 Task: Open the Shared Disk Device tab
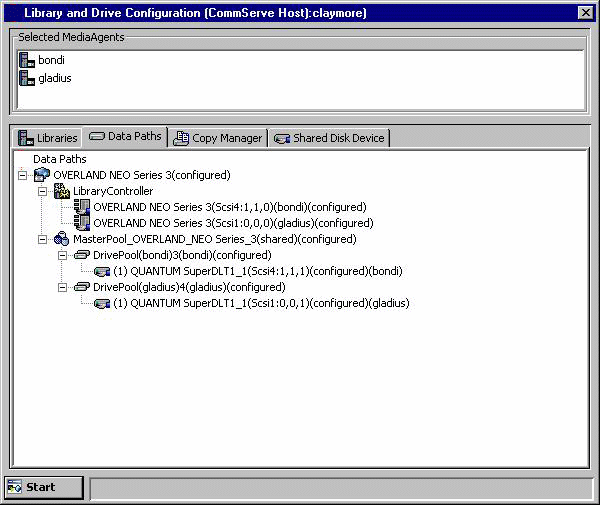(x=329, y=138)
